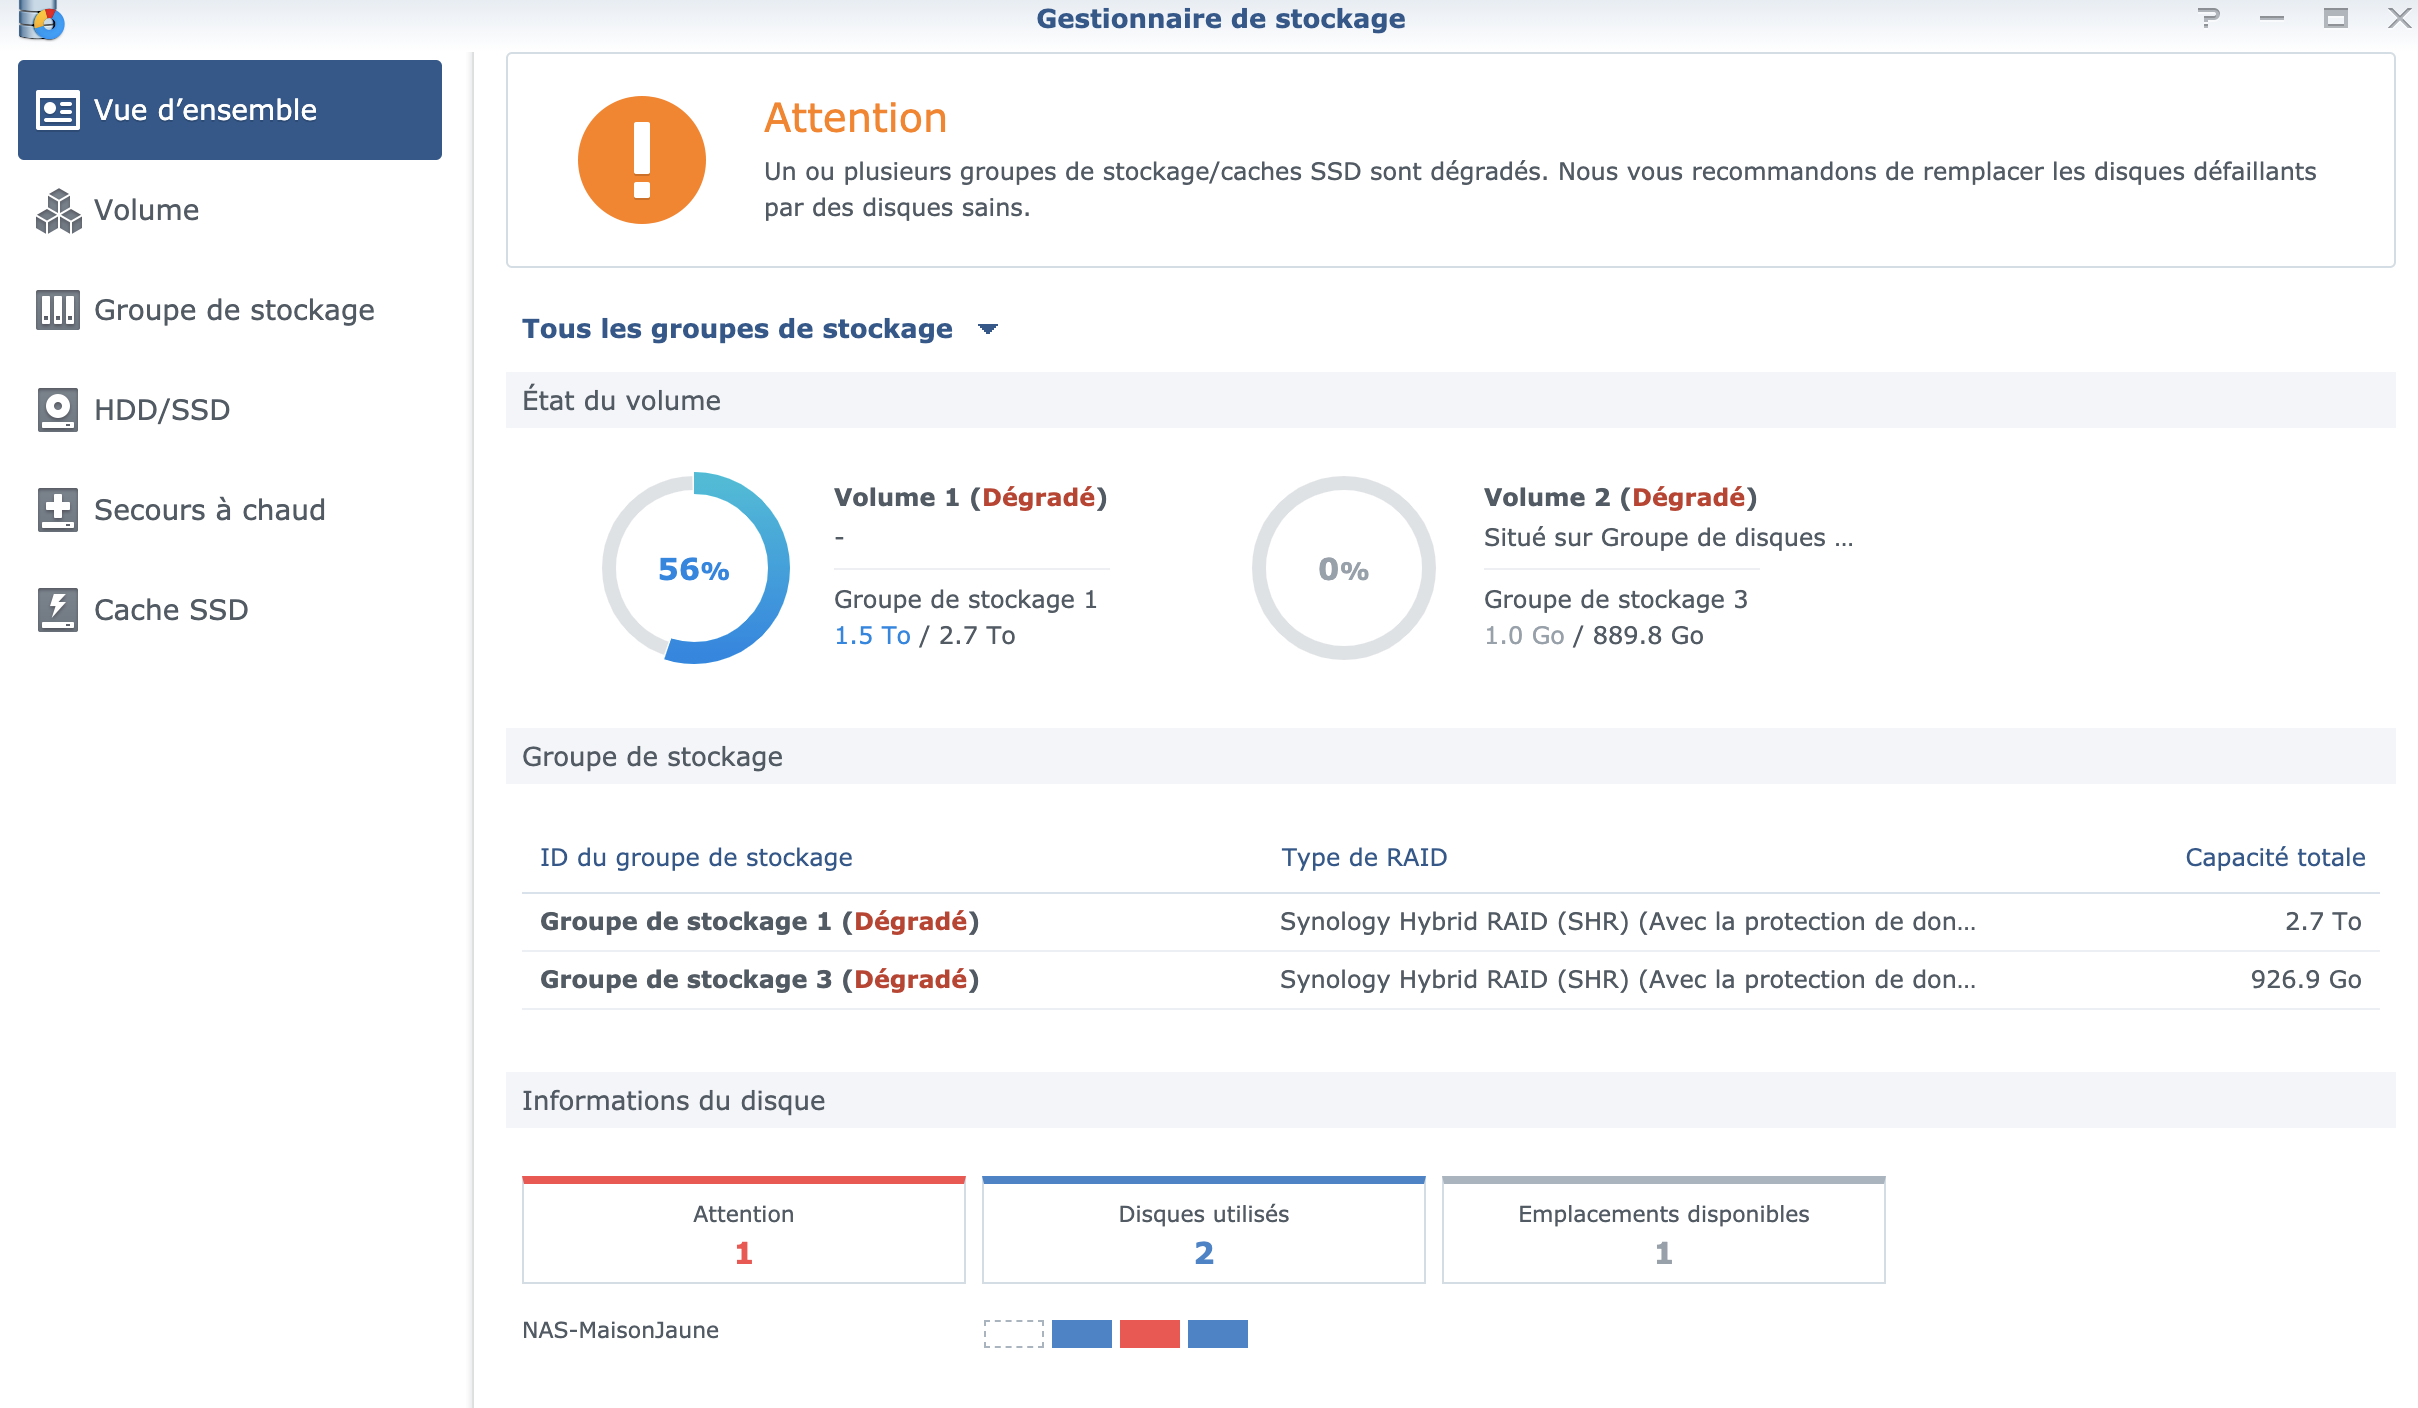This screenshot has height=1408, width=2418.
Task: Click the Volume cubes icon
Action: tap(57, 210)
